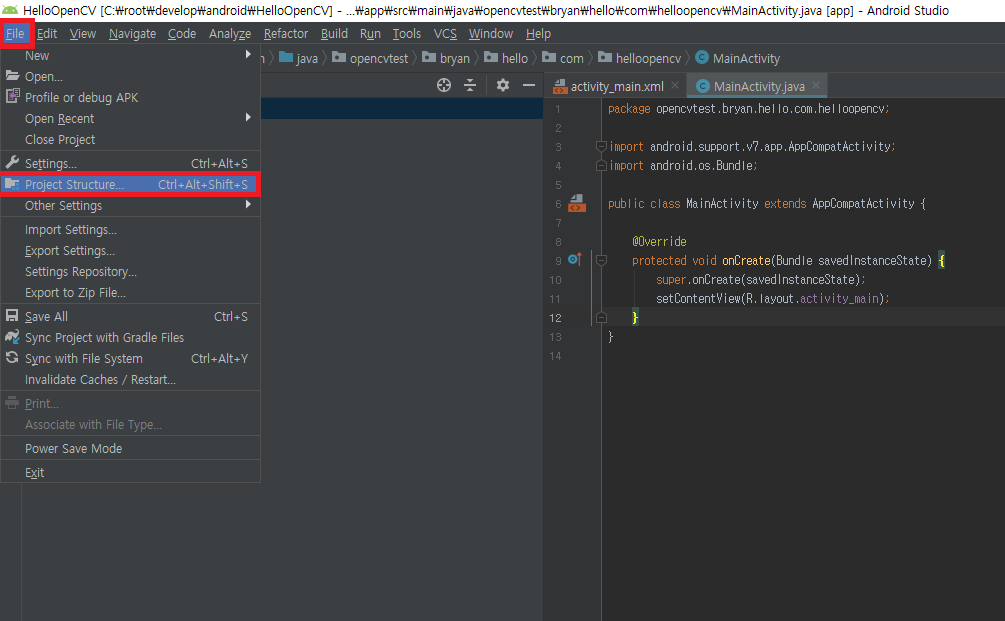Select Profile or debug APK
This screenshot has width=1005, height=621.
130,97
